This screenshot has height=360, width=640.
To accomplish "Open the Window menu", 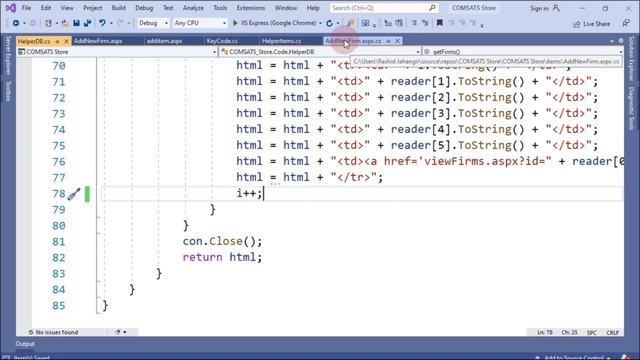I will (286, 8).
